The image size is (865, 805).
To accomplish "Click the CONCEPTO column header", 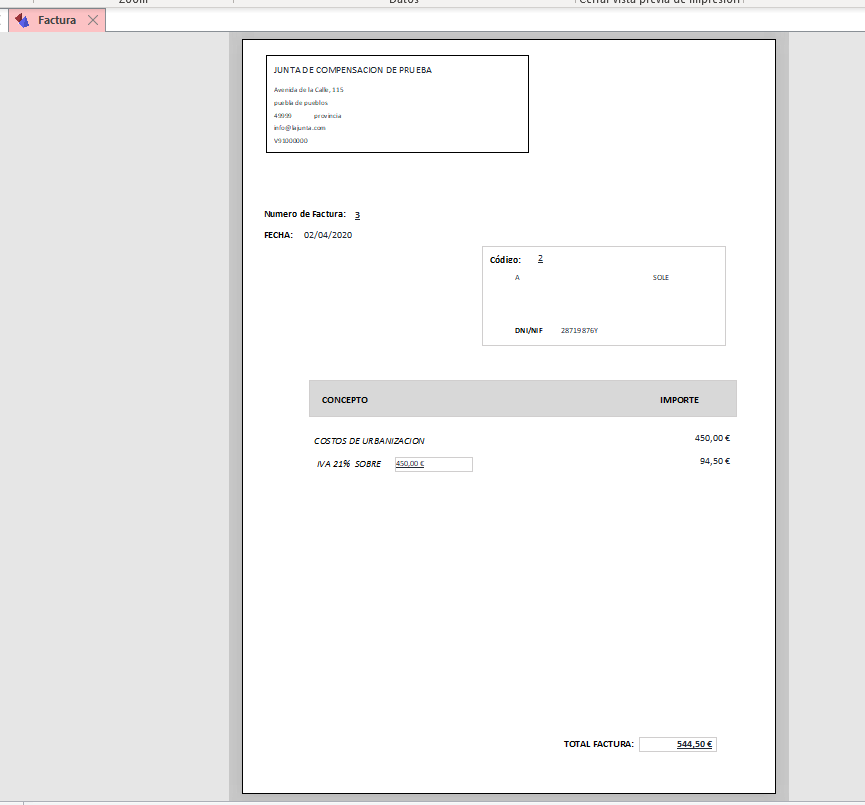I will pos(344,400).
